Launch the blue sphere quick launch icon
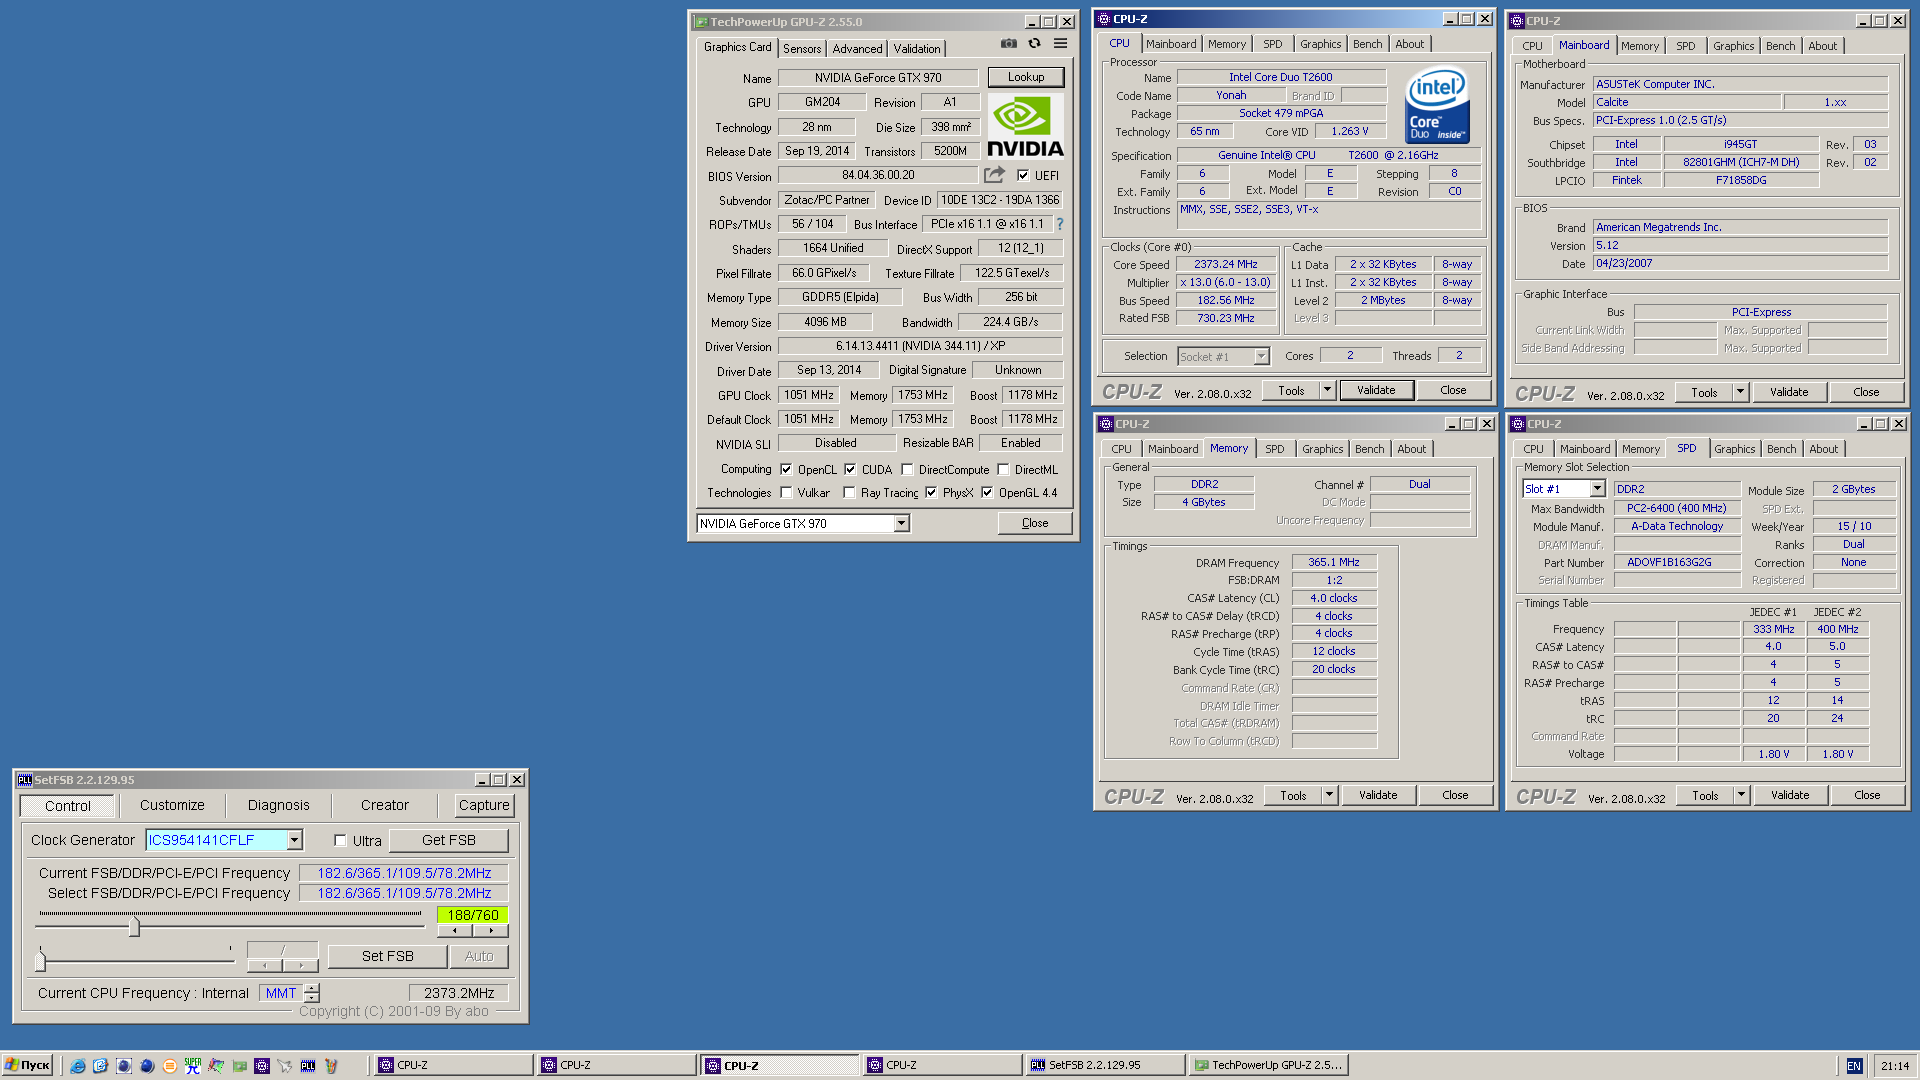Image resolution: width=1920 pixels, height=1080 pixels. (x=147, y=1066)
